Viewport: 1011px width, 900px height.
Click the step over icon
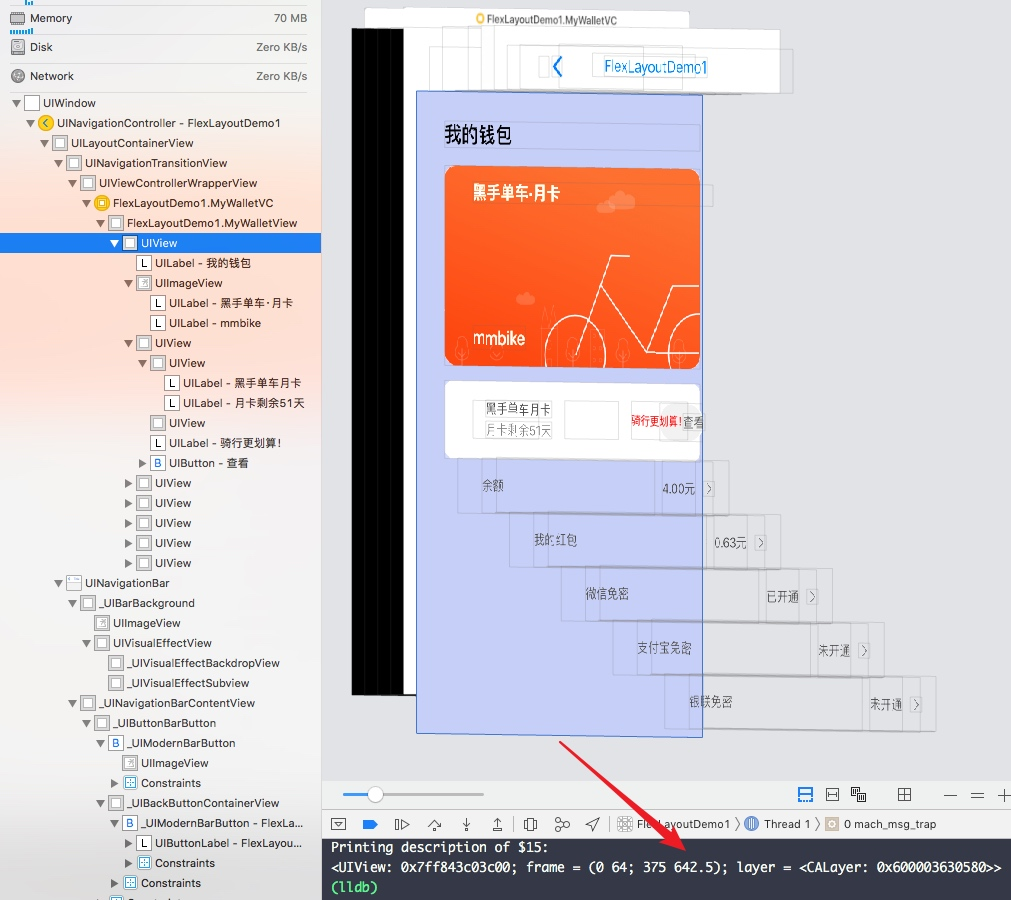pyautogui.click(x=435, y=824)
